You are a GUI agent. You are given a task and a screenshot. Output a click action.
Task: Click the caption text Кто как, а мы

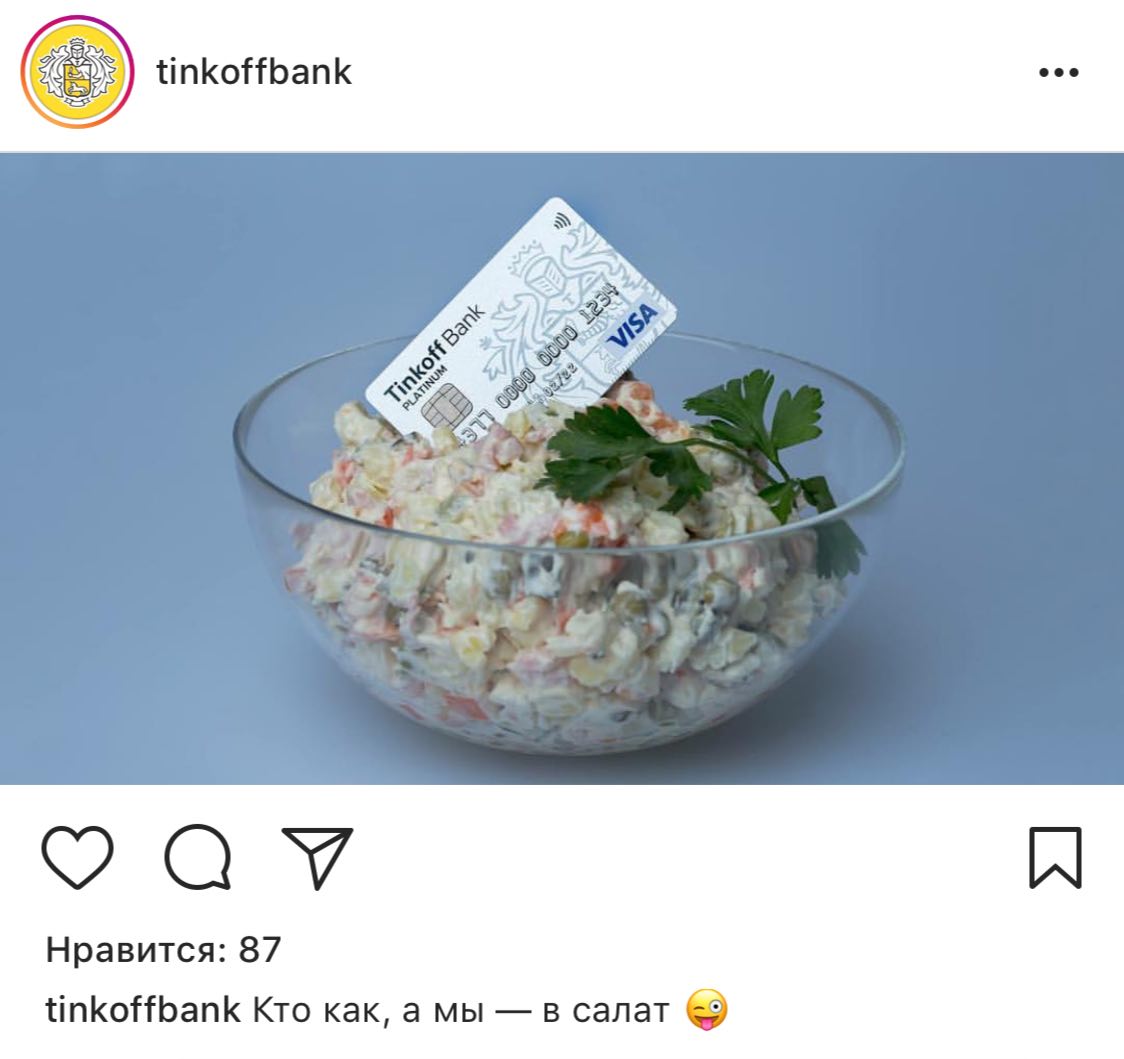pos(368,1010)
